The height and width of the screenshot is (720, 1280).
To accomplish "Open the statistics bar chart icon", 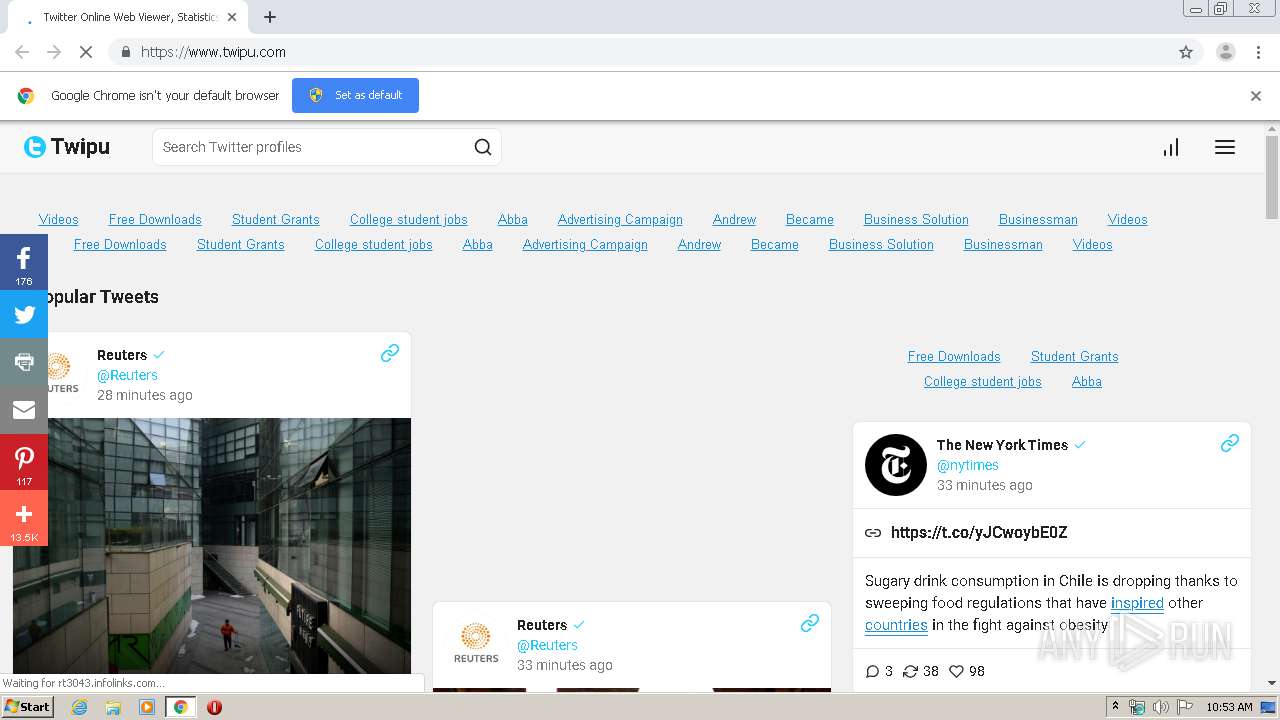I will 1171,147.
